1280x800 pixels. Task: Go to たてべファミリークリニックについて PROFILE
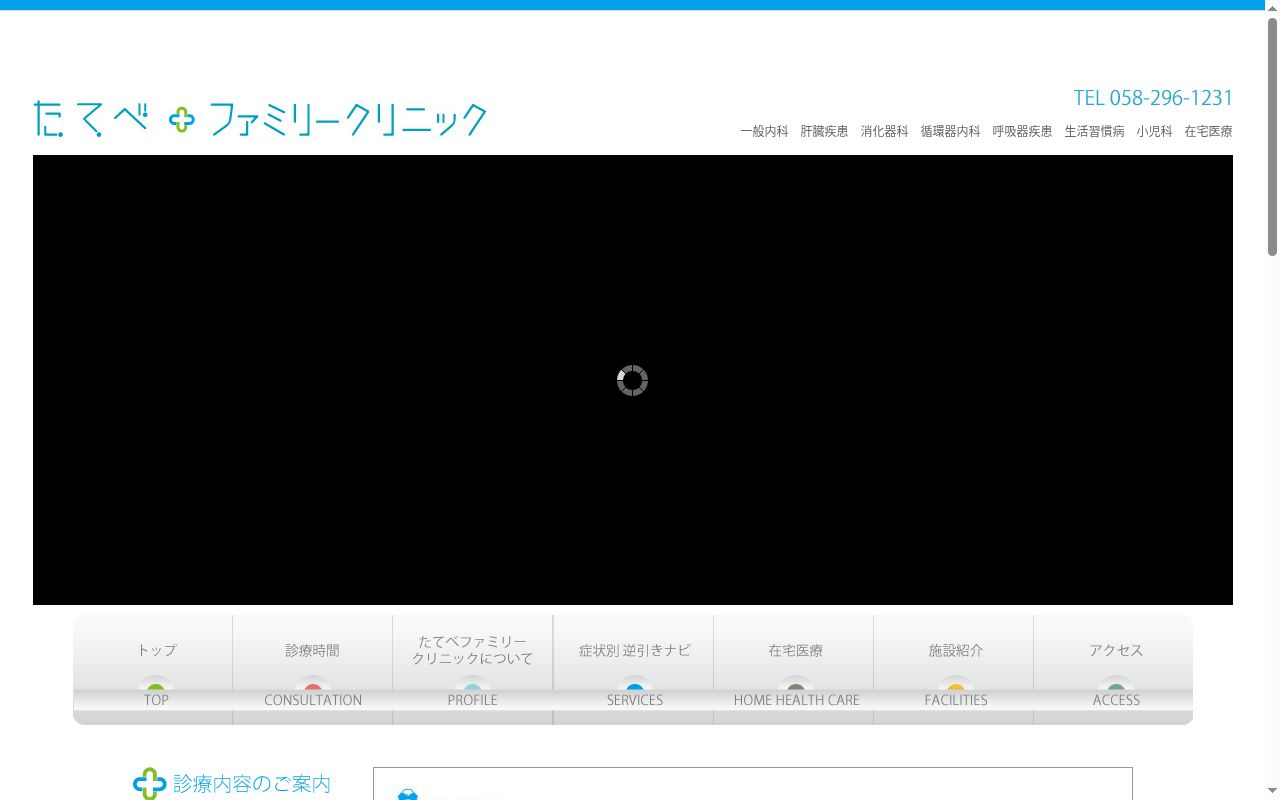[x=473, y=670]
